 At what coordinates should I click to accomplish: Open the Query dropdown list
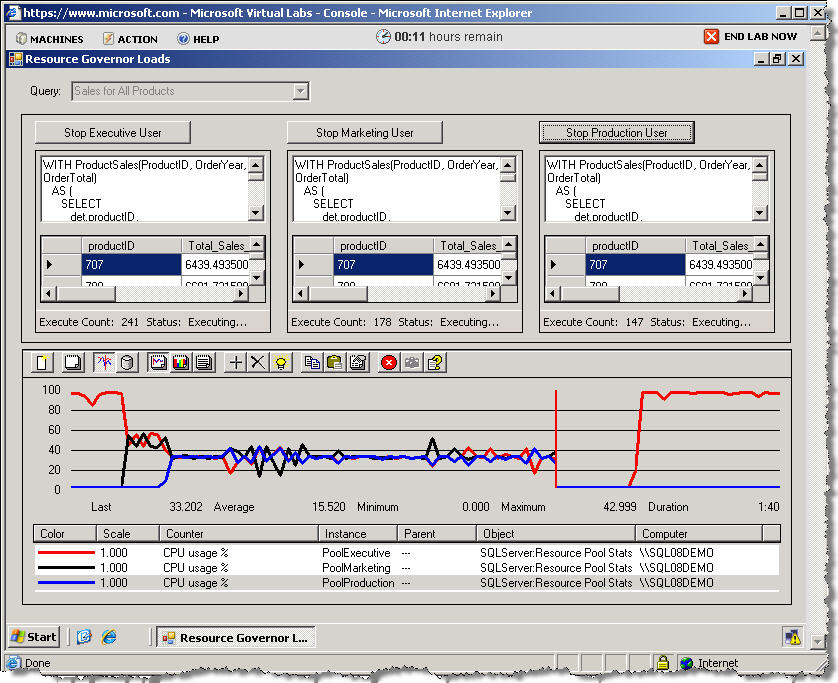tap(300, 91)
